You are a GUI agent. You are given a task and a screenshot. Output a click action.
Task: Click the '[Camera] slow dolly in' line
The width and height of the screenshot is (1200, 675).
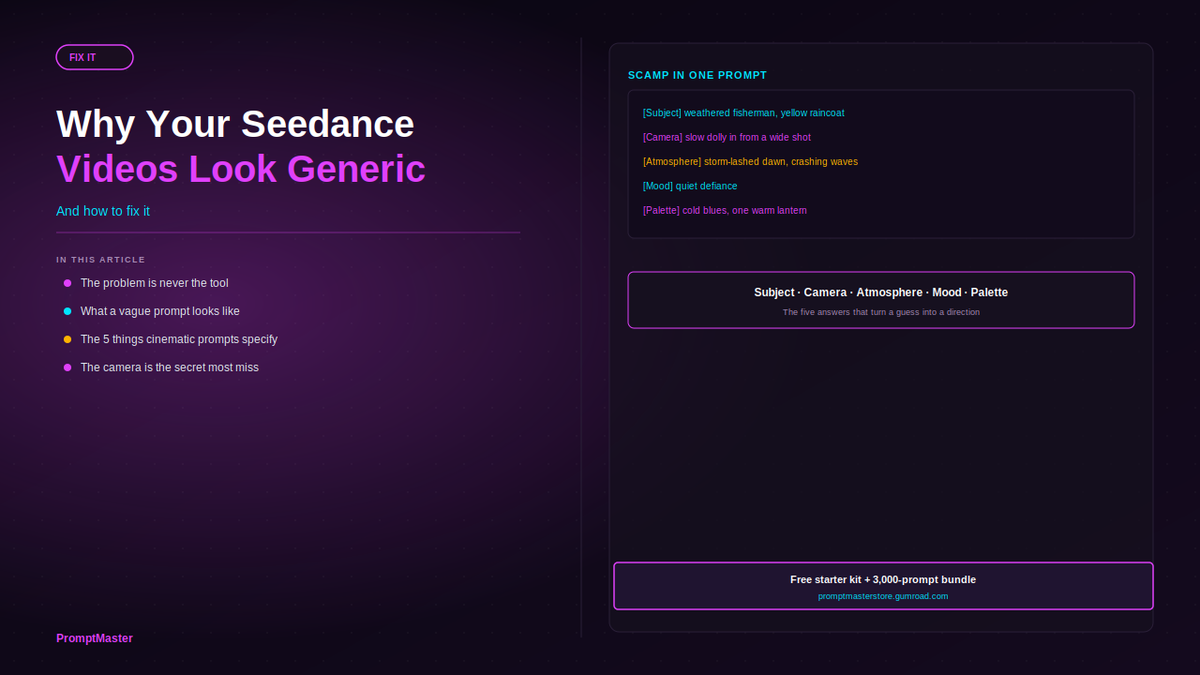pyautogui.click(x=726, y=137)
